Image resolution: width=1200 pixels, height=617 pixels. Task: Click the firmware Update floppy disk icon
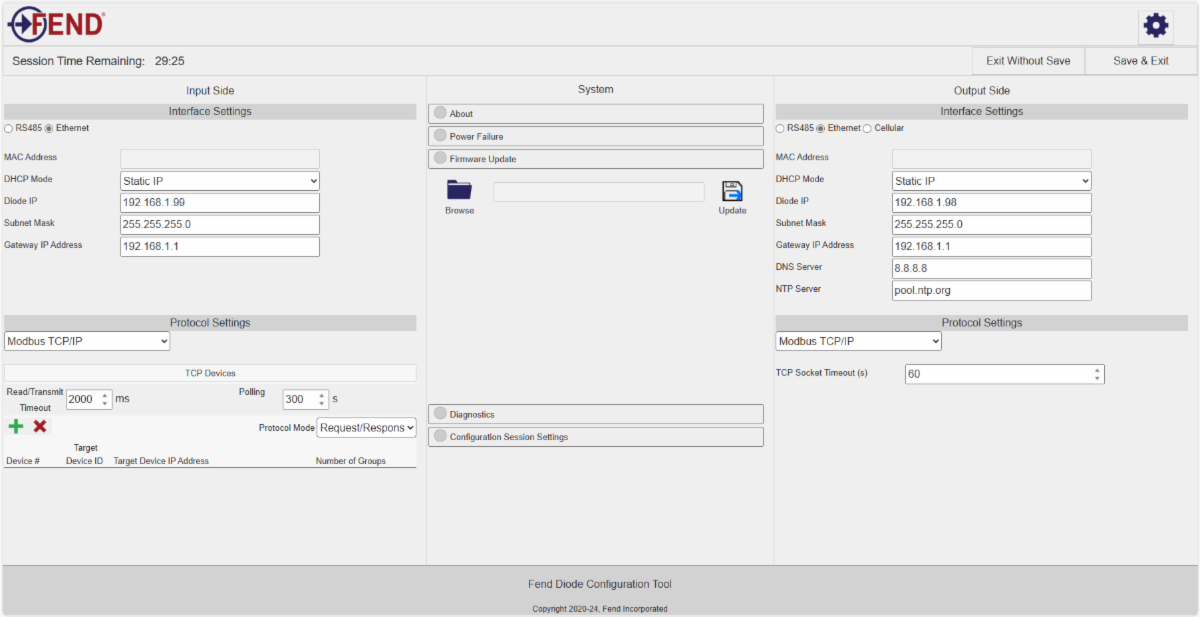click(x=732, y=191)
